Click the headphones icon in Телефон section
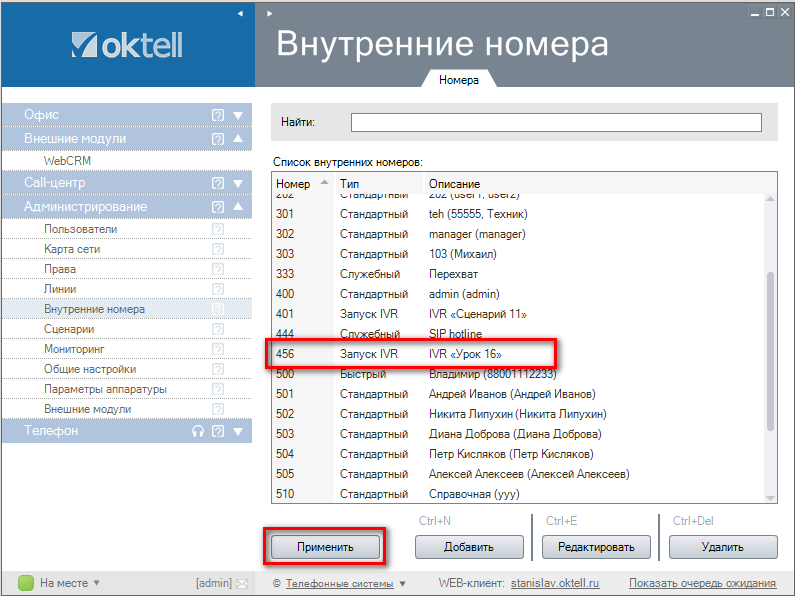The height and width of the screenshot is (596, 795). [x=198, y=431]
